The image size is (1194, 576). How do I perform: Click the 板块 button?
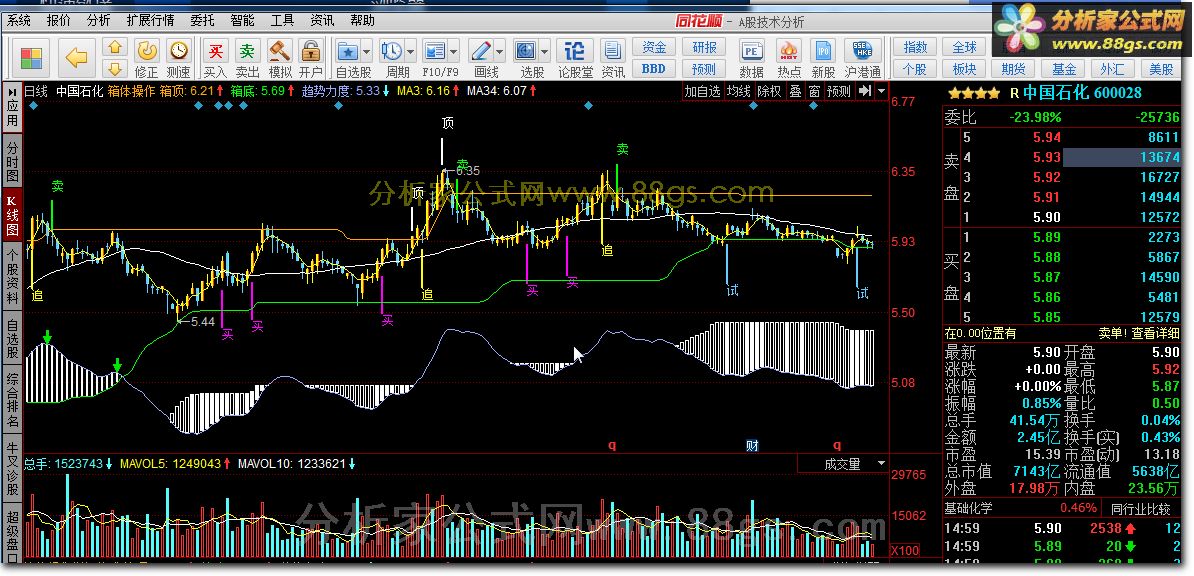coord(965,69)
